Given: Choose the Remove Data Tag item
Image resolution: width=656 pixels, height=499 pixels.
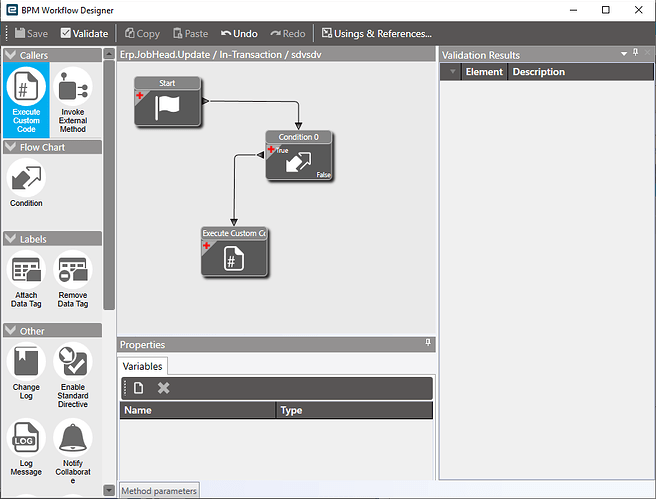Looking at the screenshot, I should 73,279.
